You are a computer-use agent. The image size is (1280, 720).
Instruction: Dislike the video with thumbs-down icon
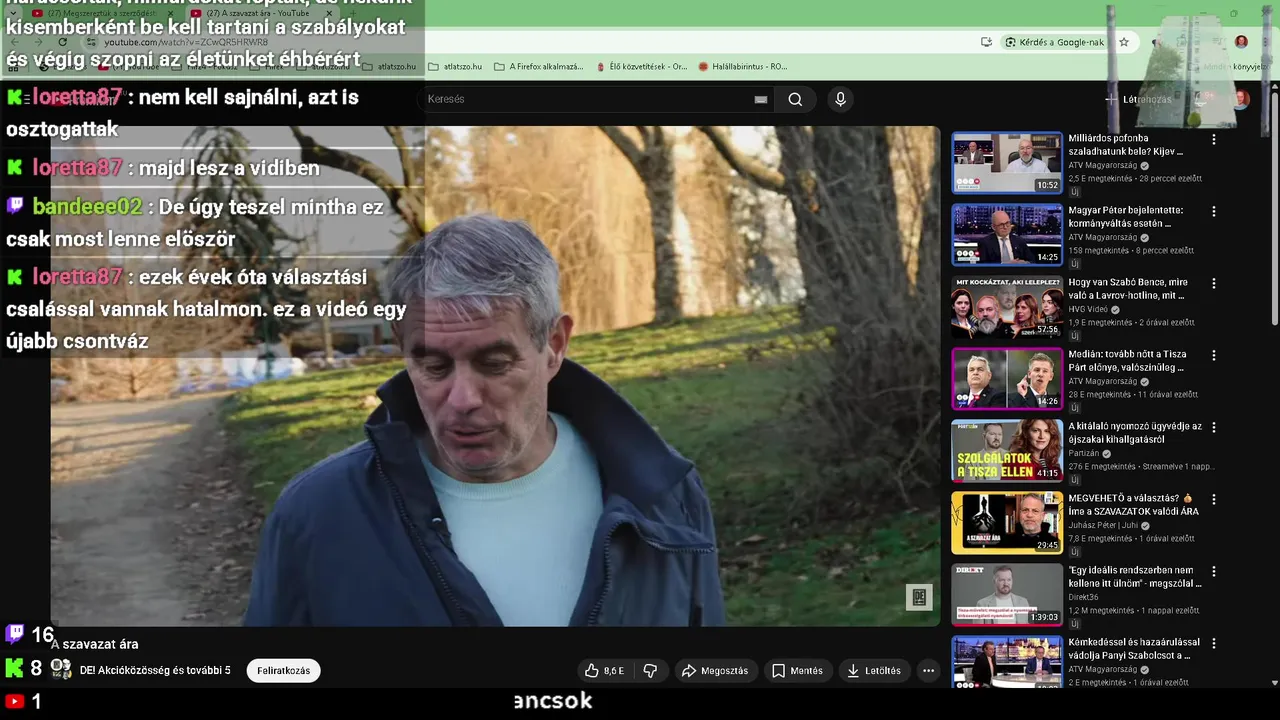650,671
